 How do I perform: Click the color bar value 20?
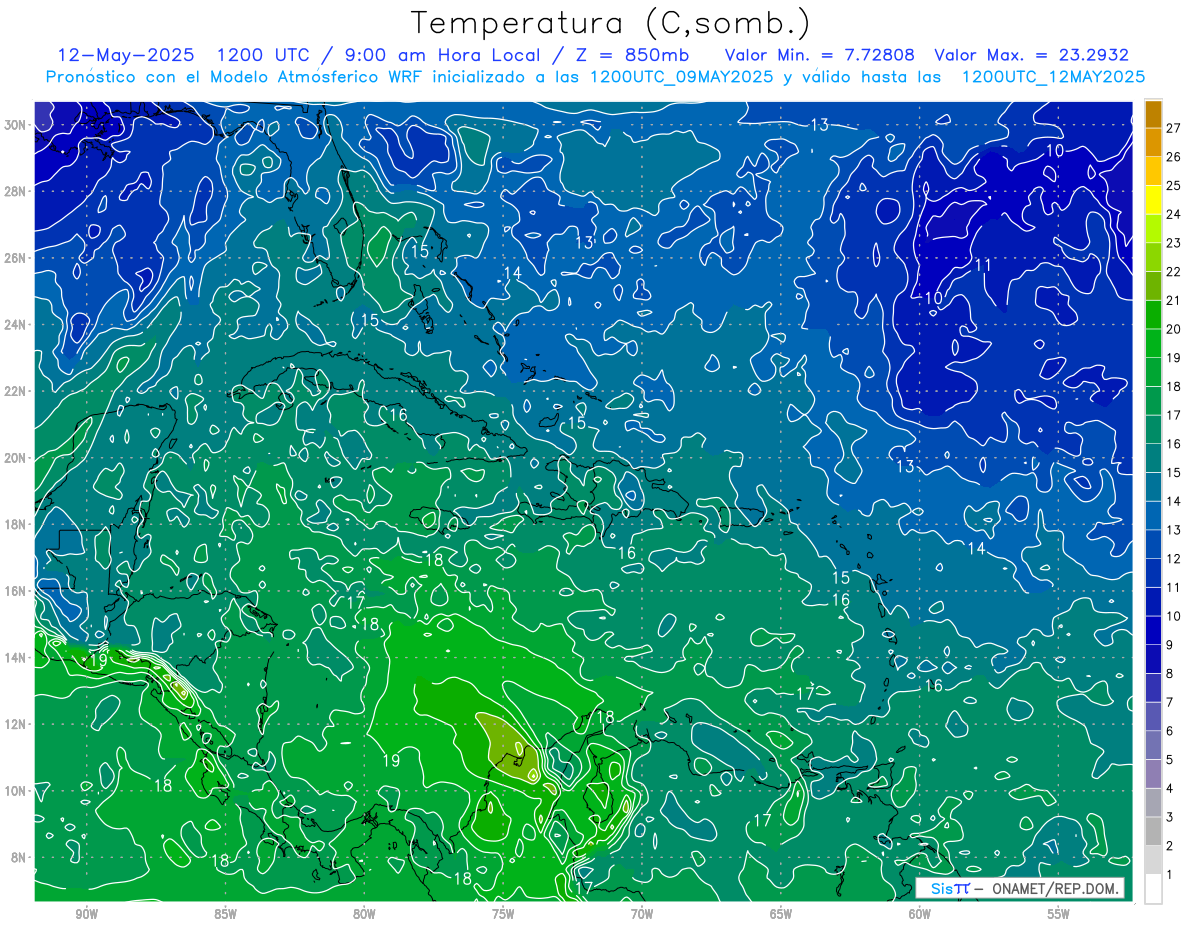(x=1174, y=329)
